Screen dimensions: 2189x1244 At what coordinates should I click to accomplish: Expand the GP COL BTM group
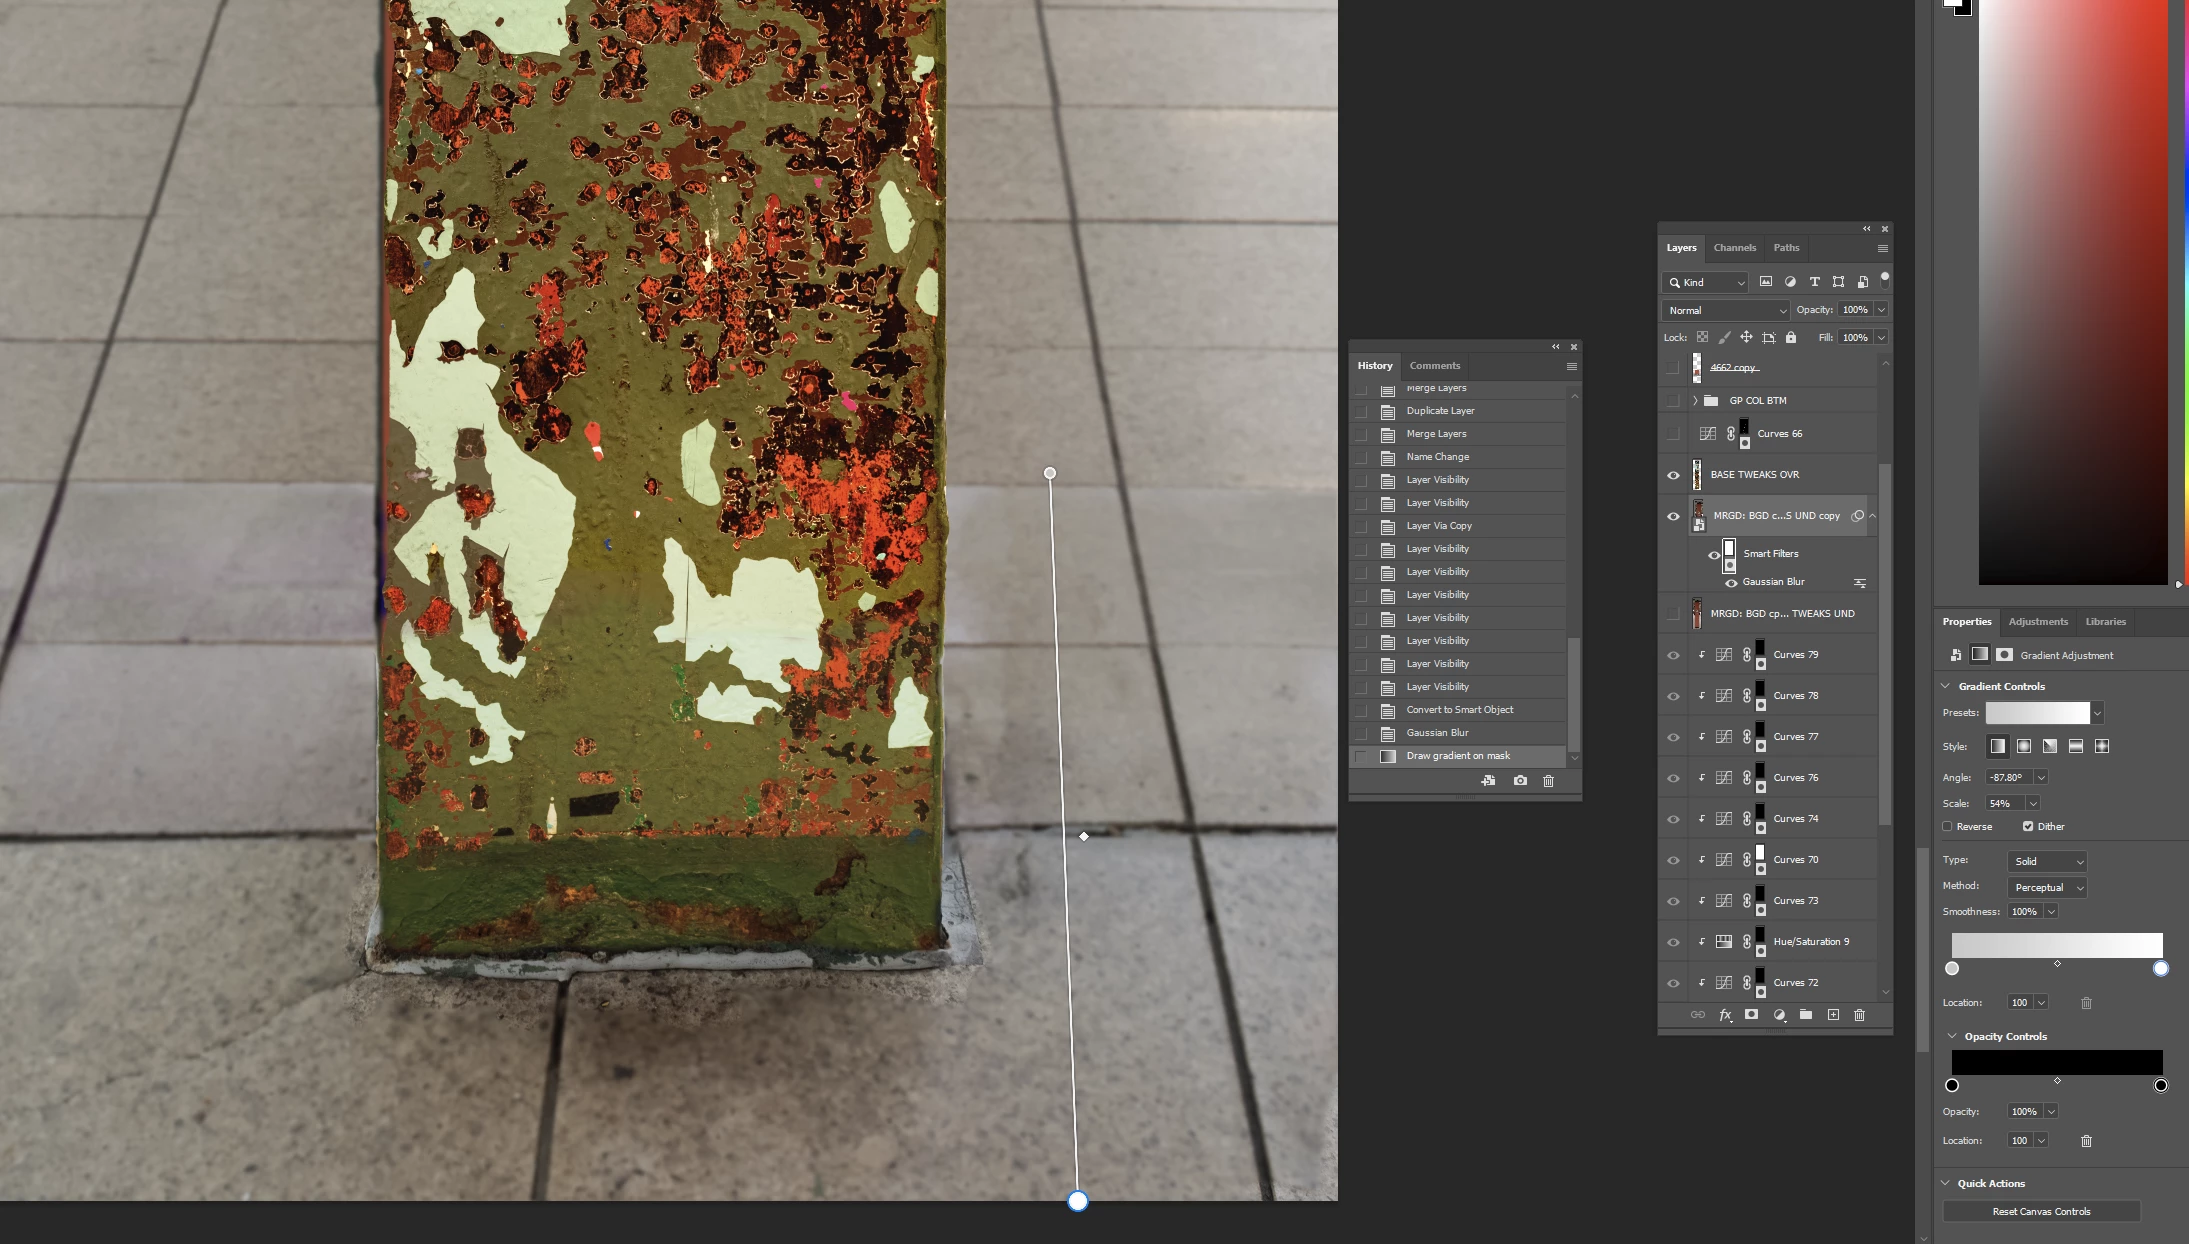(1695, 401)
